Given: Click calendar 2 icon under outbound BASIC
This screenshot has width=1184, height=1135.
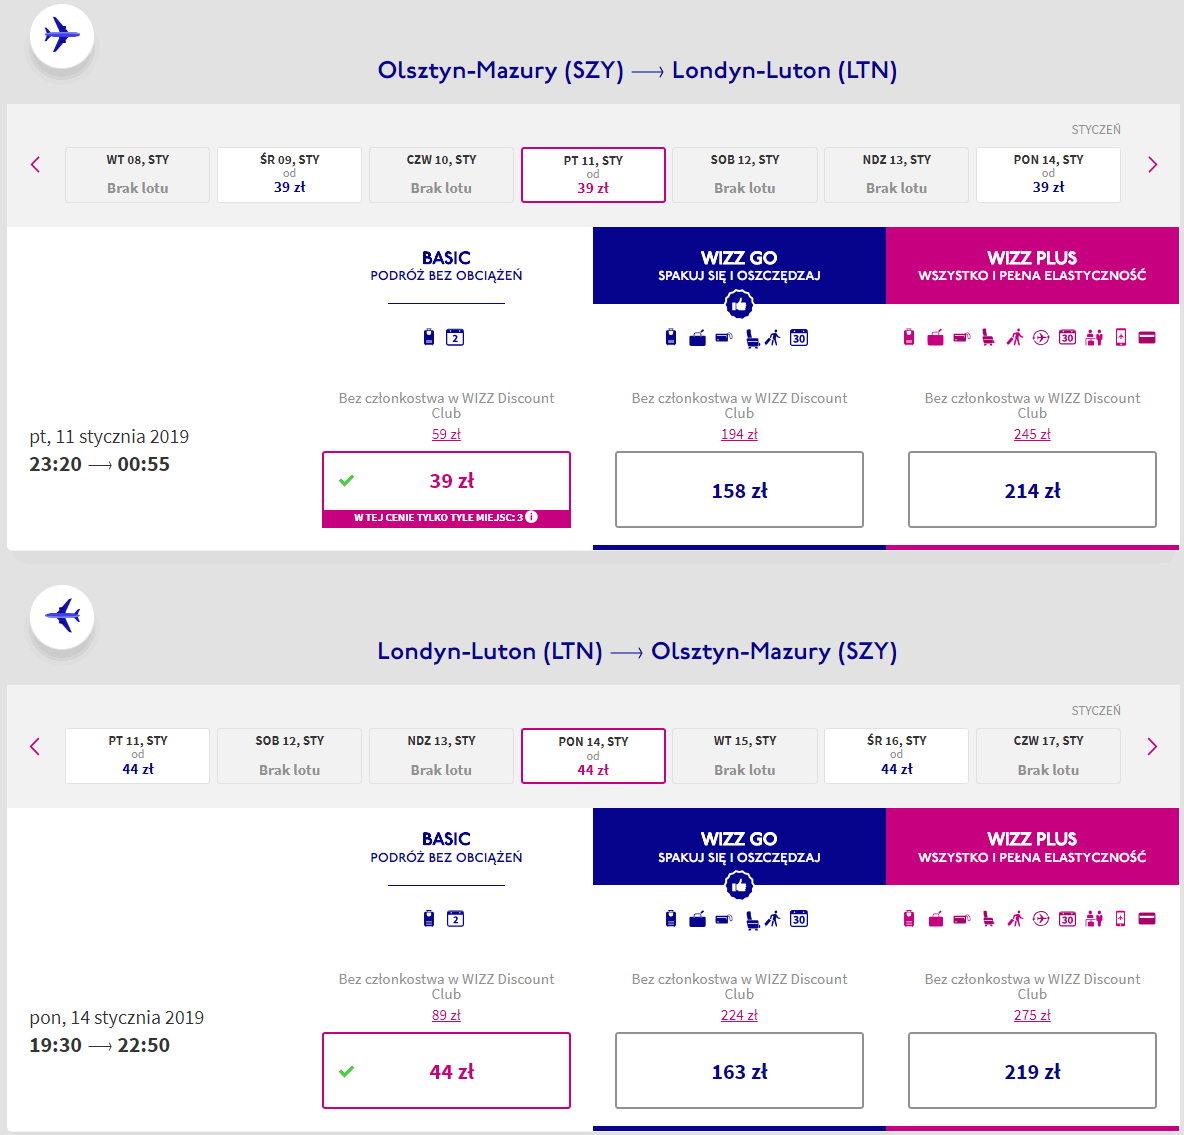Looking at the screenshot, I should tap(455, 338).
